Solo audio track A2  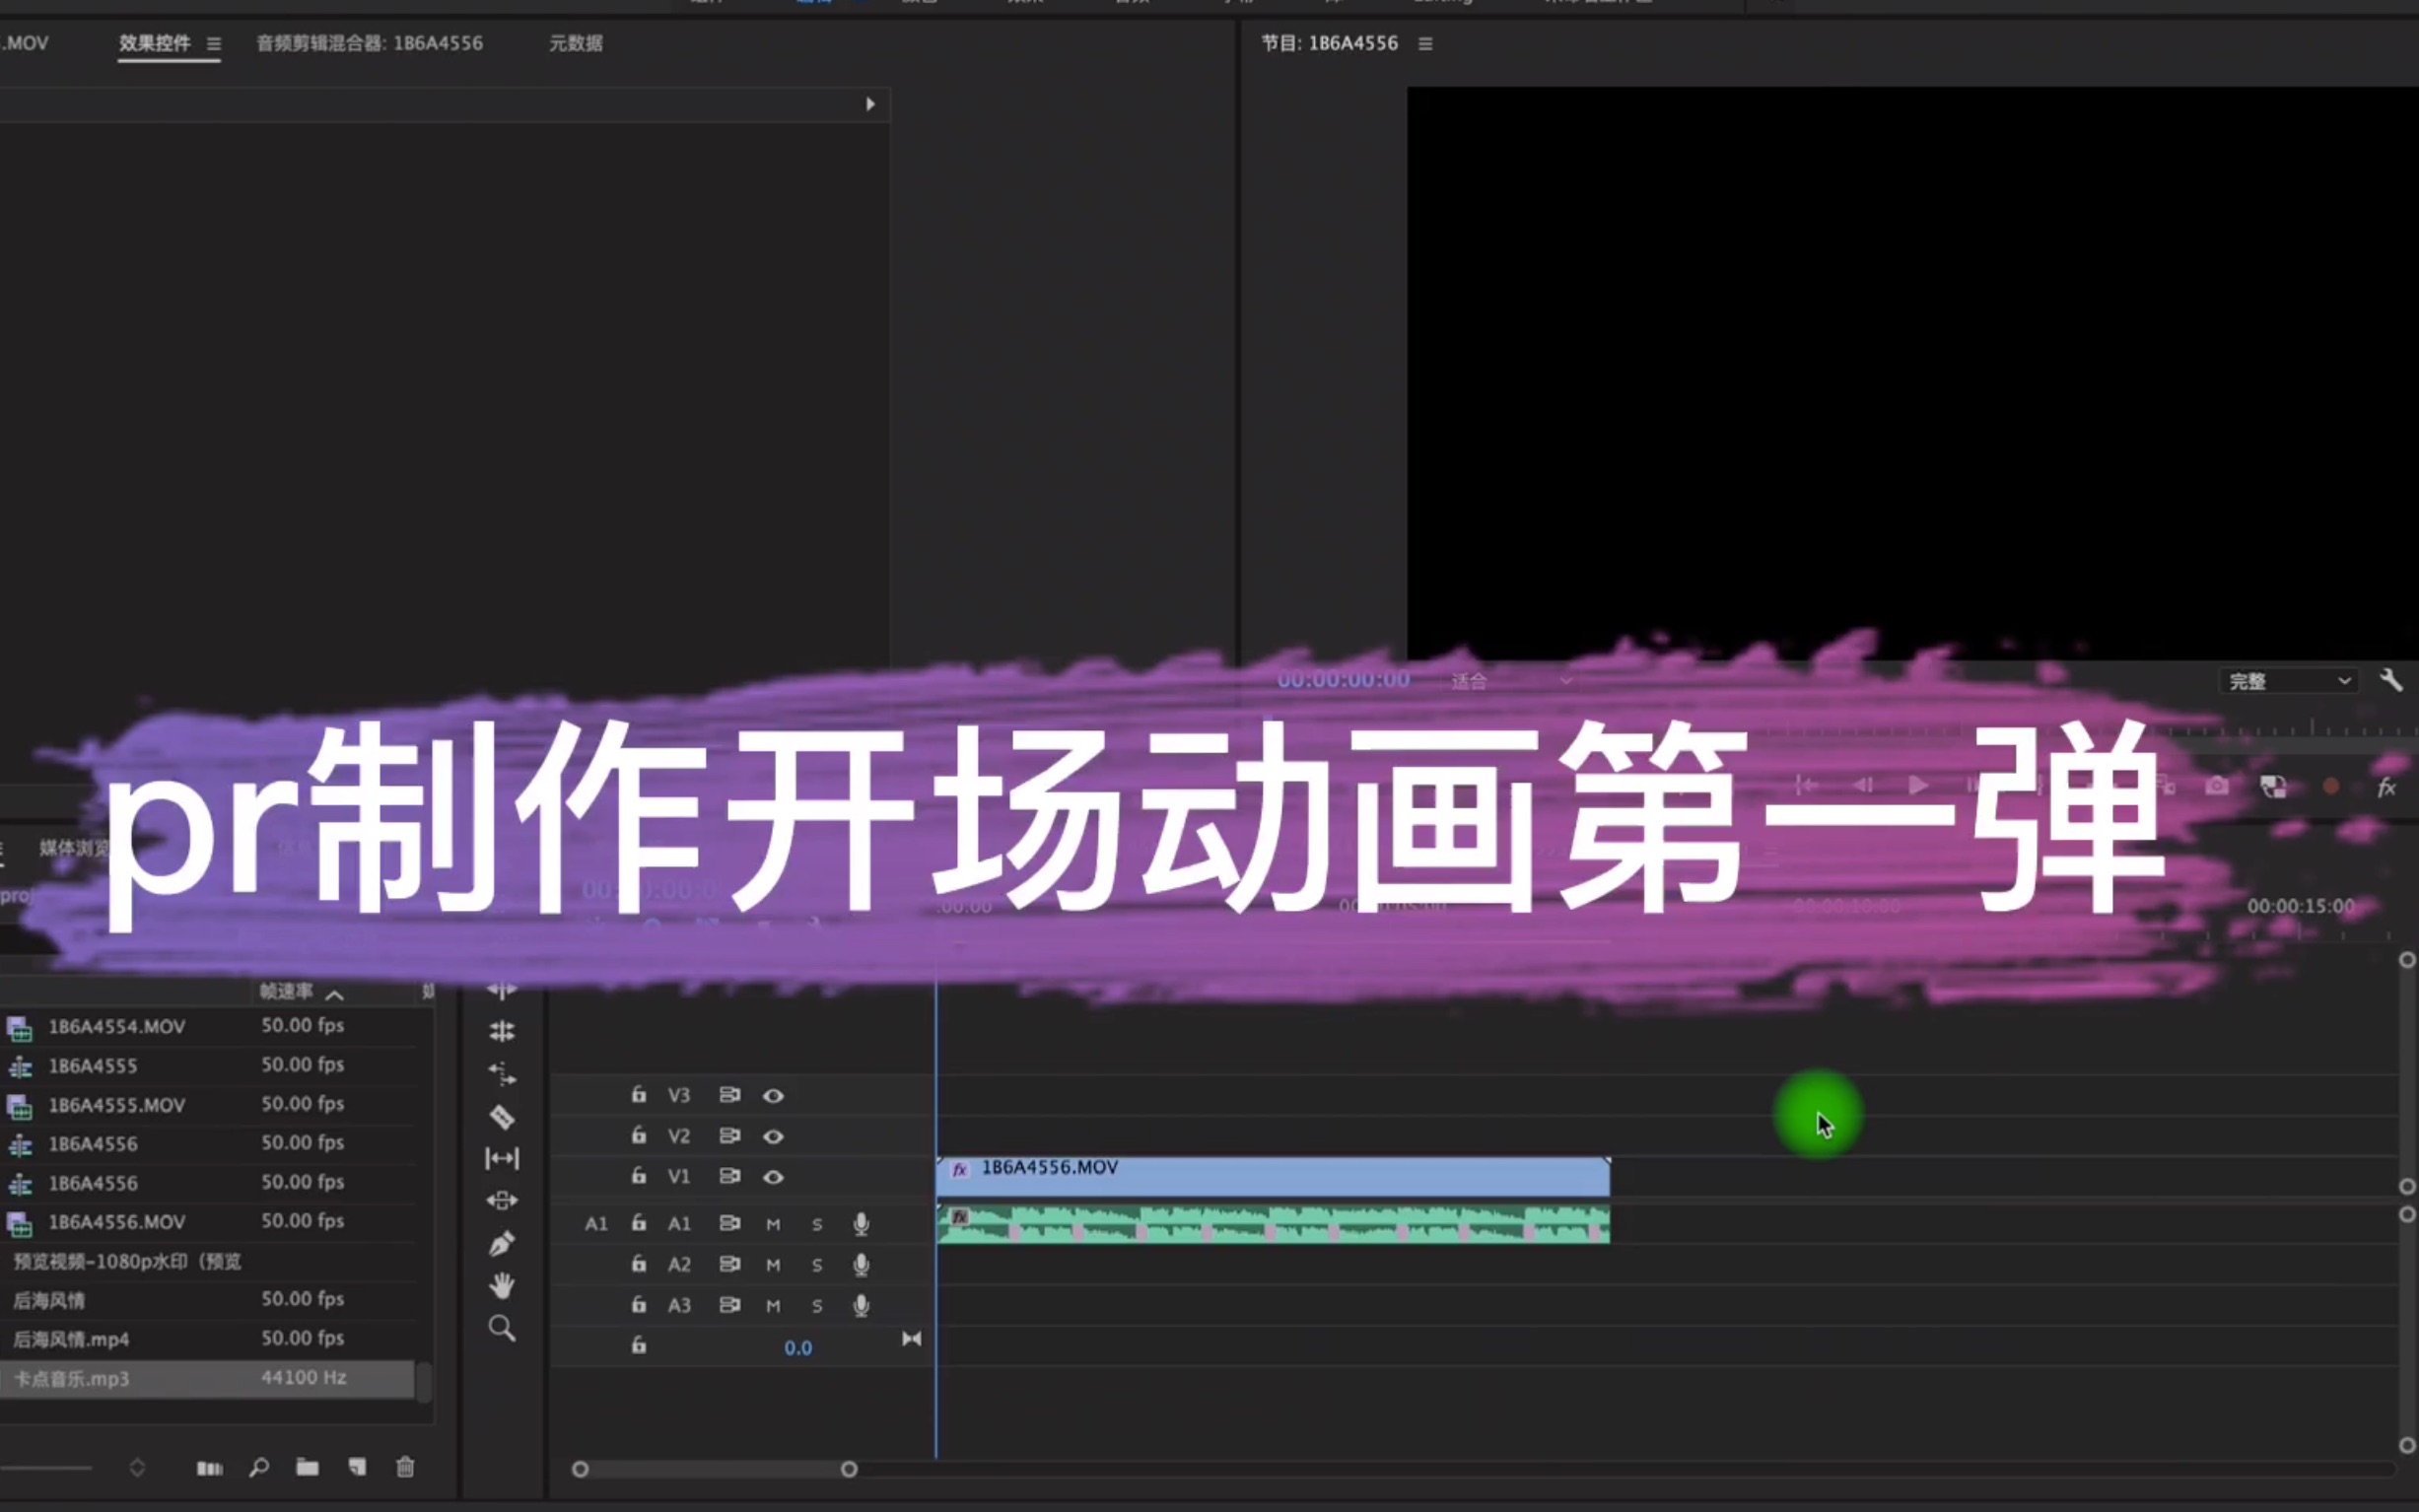click(817, 1264)
